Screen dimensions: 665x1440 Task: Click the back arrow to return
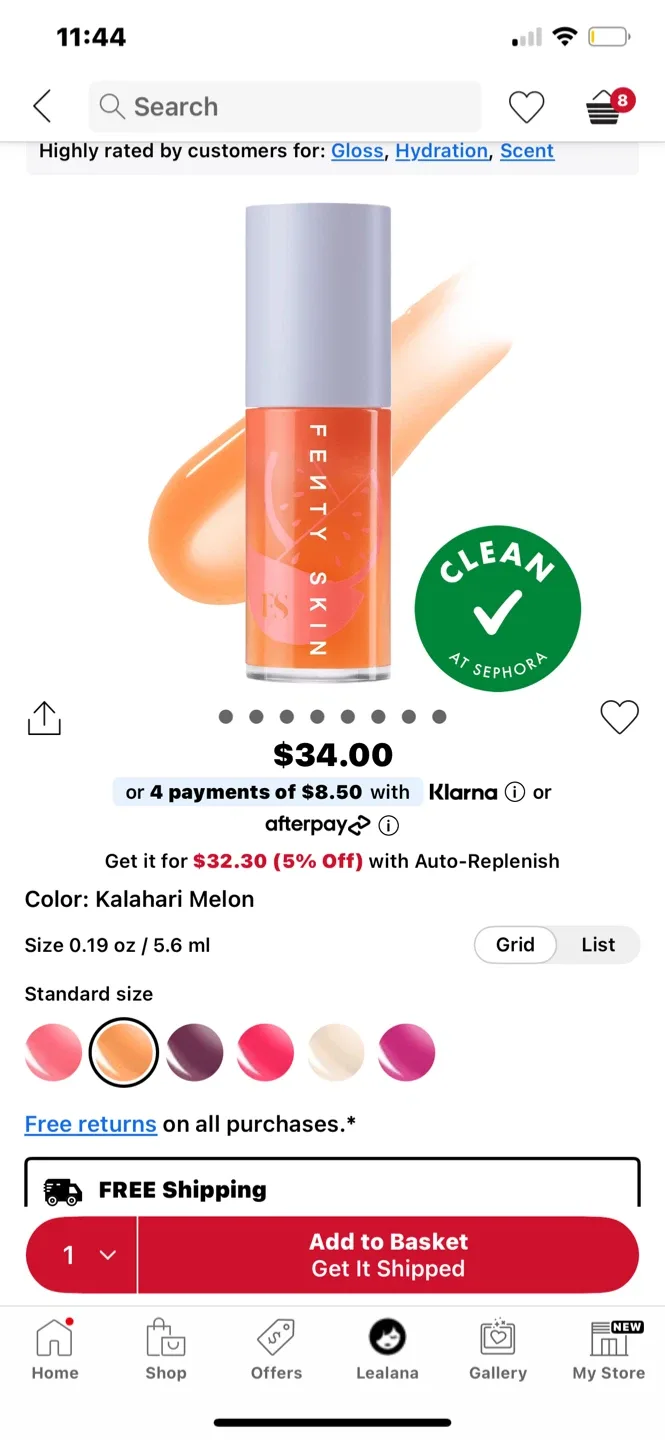pyautogui.click(x=41, y=106)
